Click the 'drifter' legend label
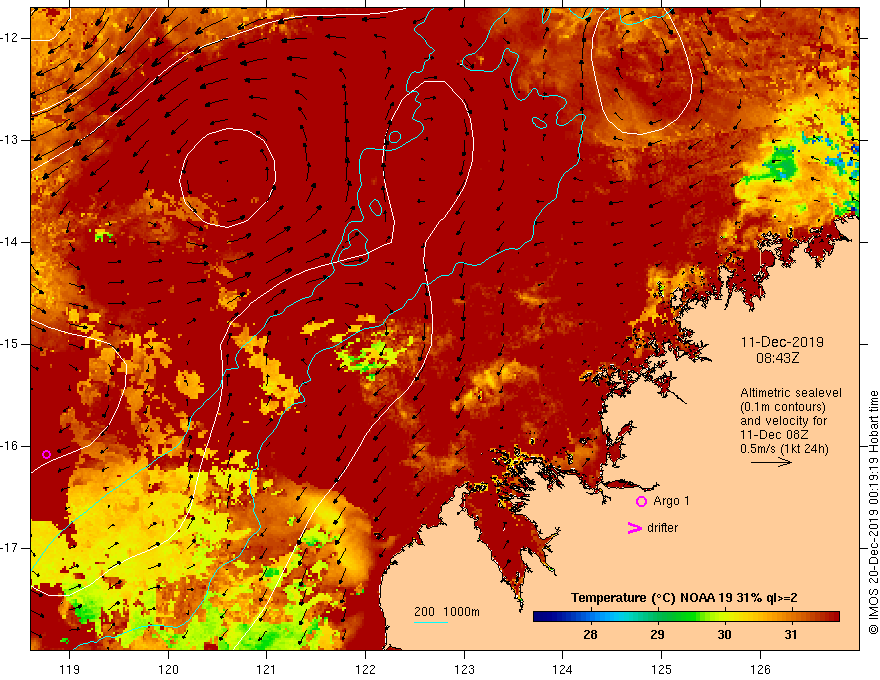This screenshot has height=680, width=880. tap(662, 528)
